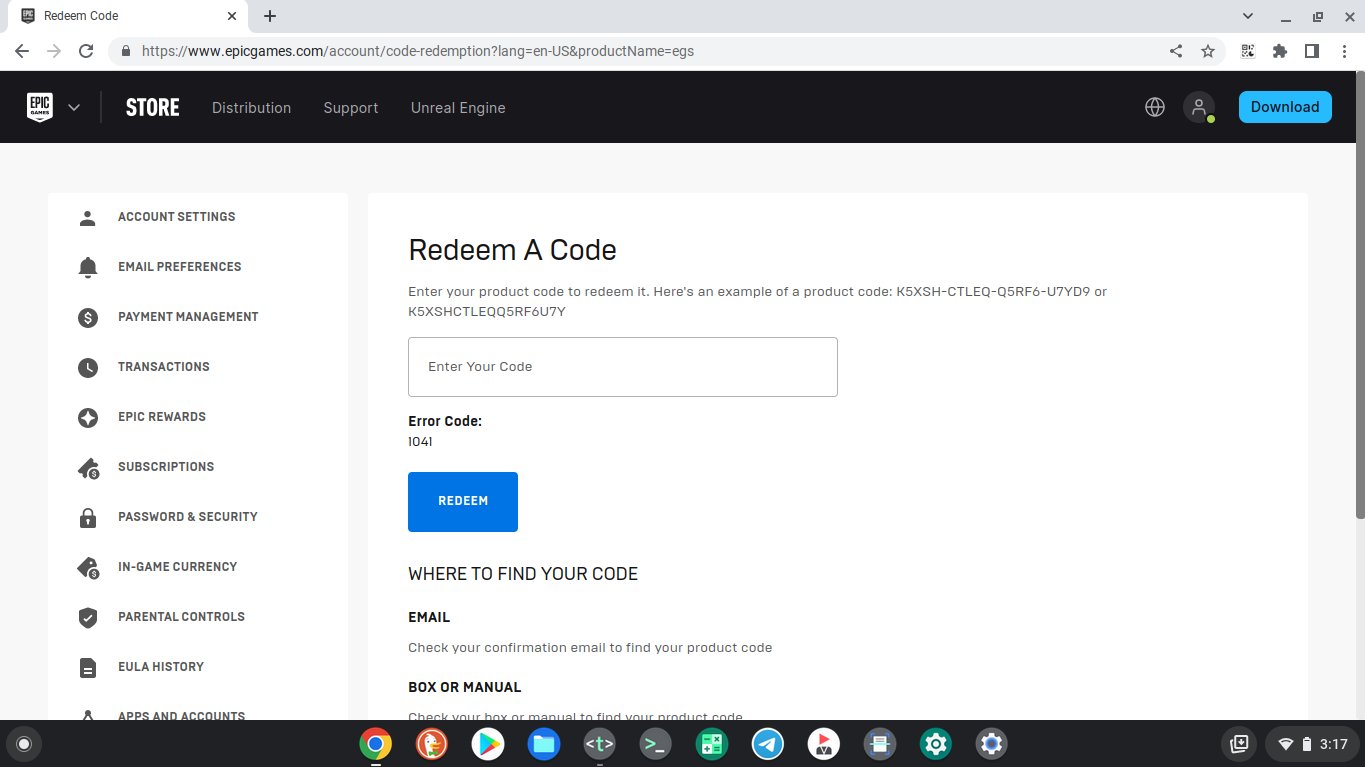Bookmark this page with the star icon
The width and height of the screenshot is (1365, 767).
pyautogui.click(x=1207, y=51)
